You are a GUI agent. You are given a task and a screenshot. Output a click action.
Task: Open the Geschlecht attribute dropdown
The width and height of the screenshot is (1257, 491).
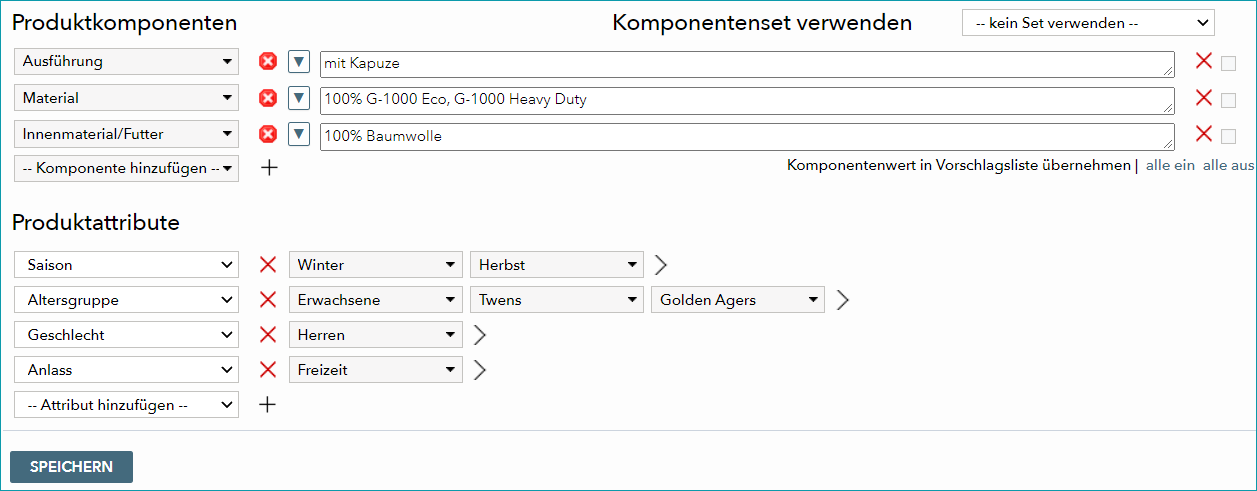point(126,335)
